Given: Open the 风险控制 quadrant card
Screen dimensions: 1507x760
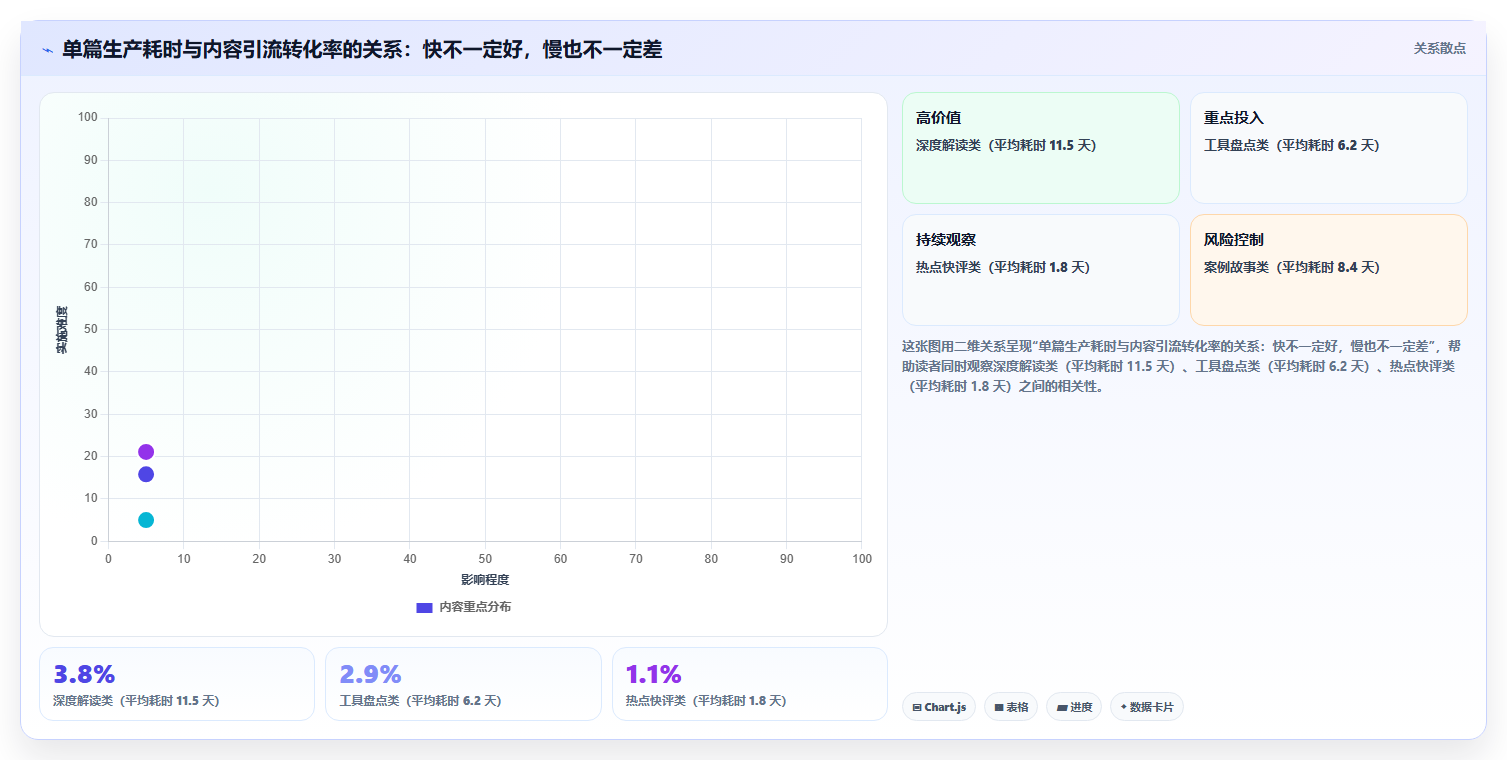Looking at the screenshot, I should pos(1329,270).
